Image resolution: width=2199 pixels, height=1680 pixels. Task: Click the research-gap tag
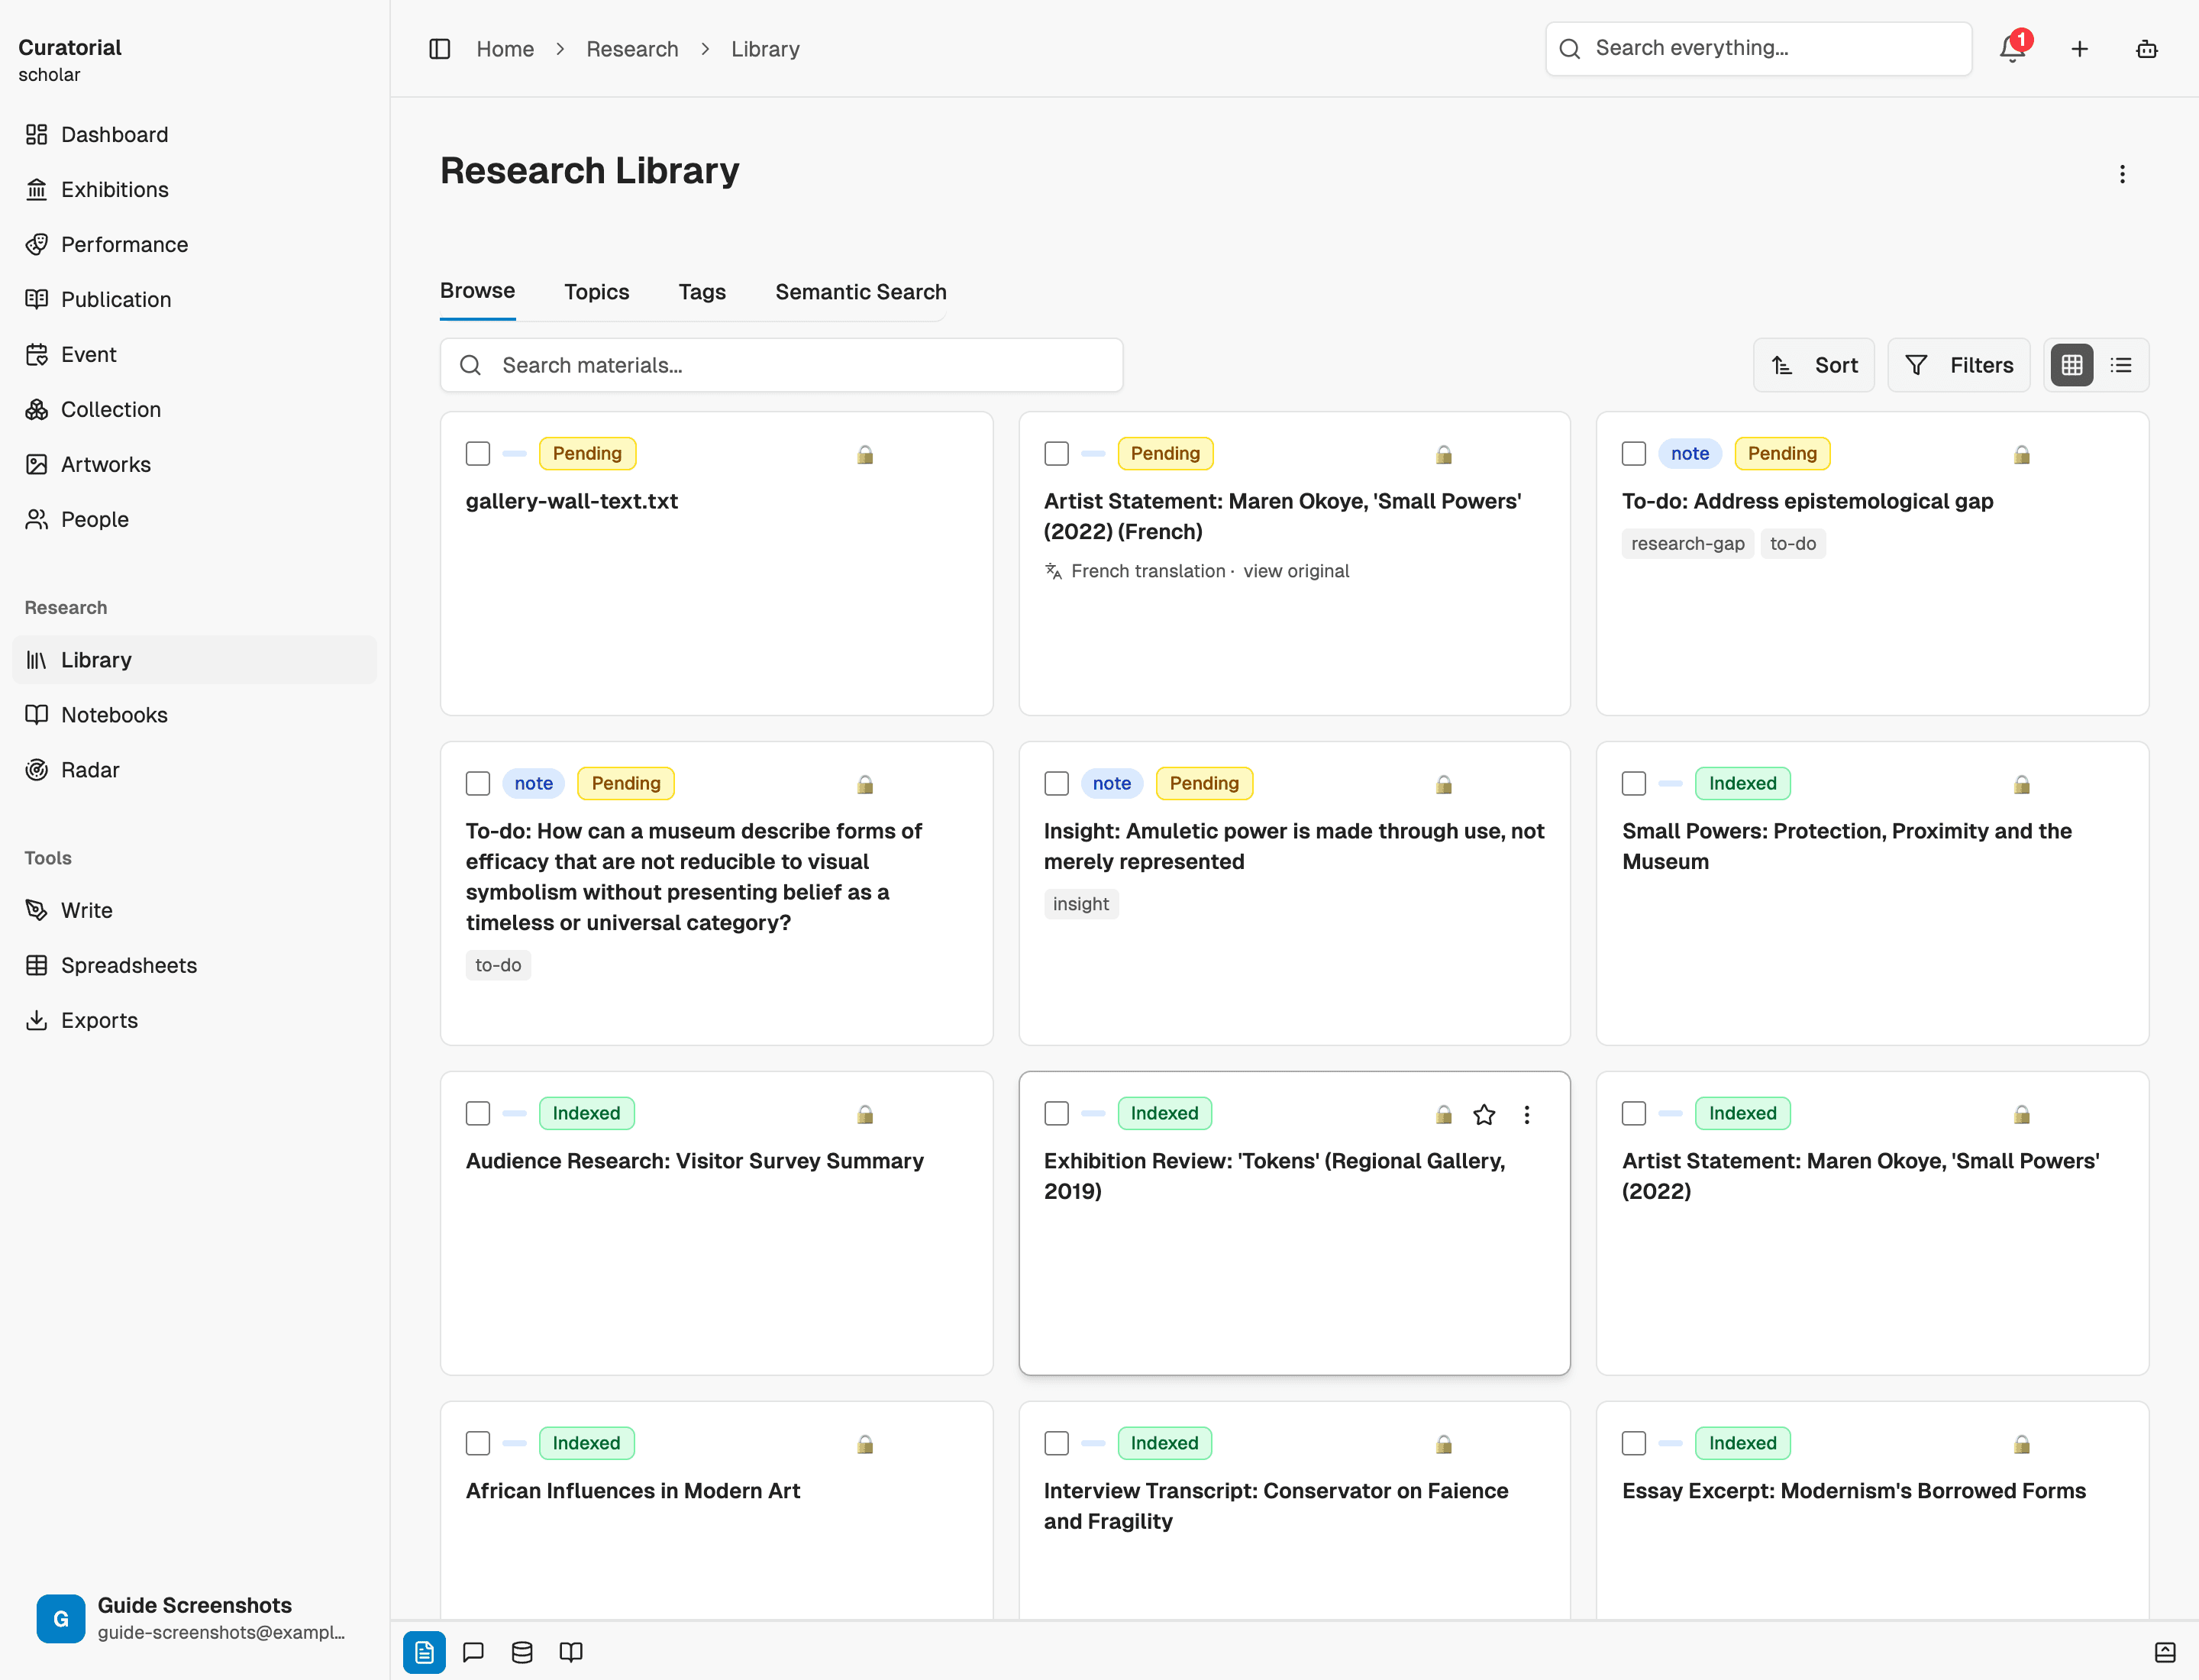pyautogui.click(x=1688, y=544)
